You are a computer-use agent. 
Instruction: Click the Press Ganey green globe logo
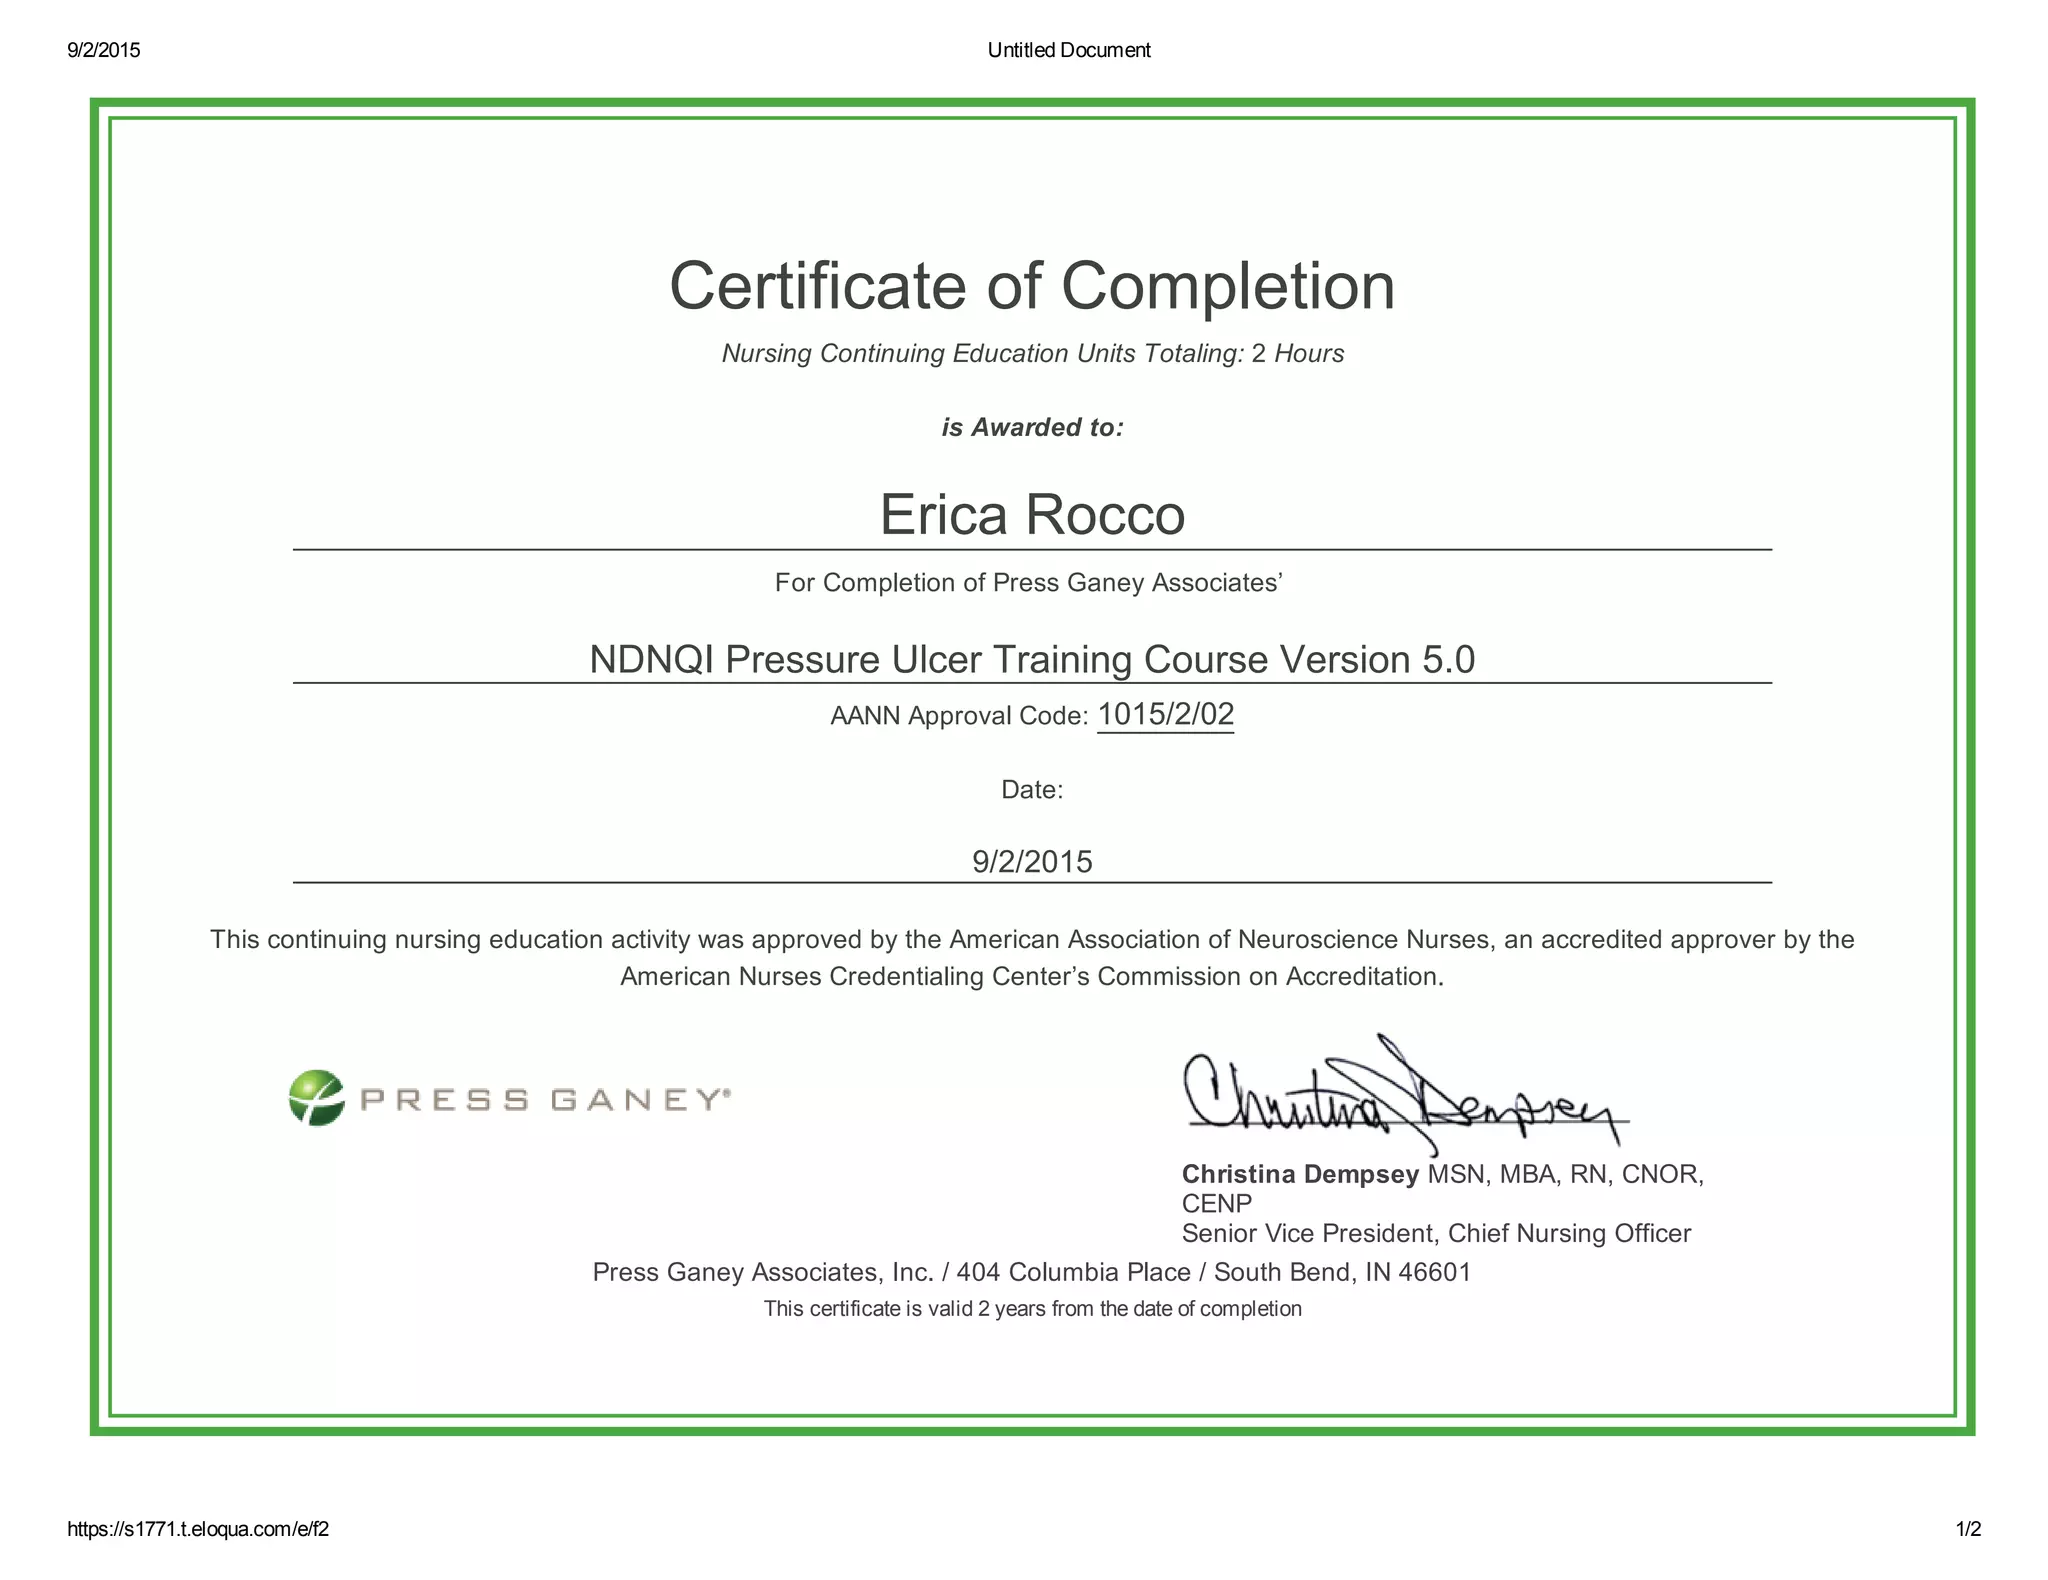(x=316, y=1098)
